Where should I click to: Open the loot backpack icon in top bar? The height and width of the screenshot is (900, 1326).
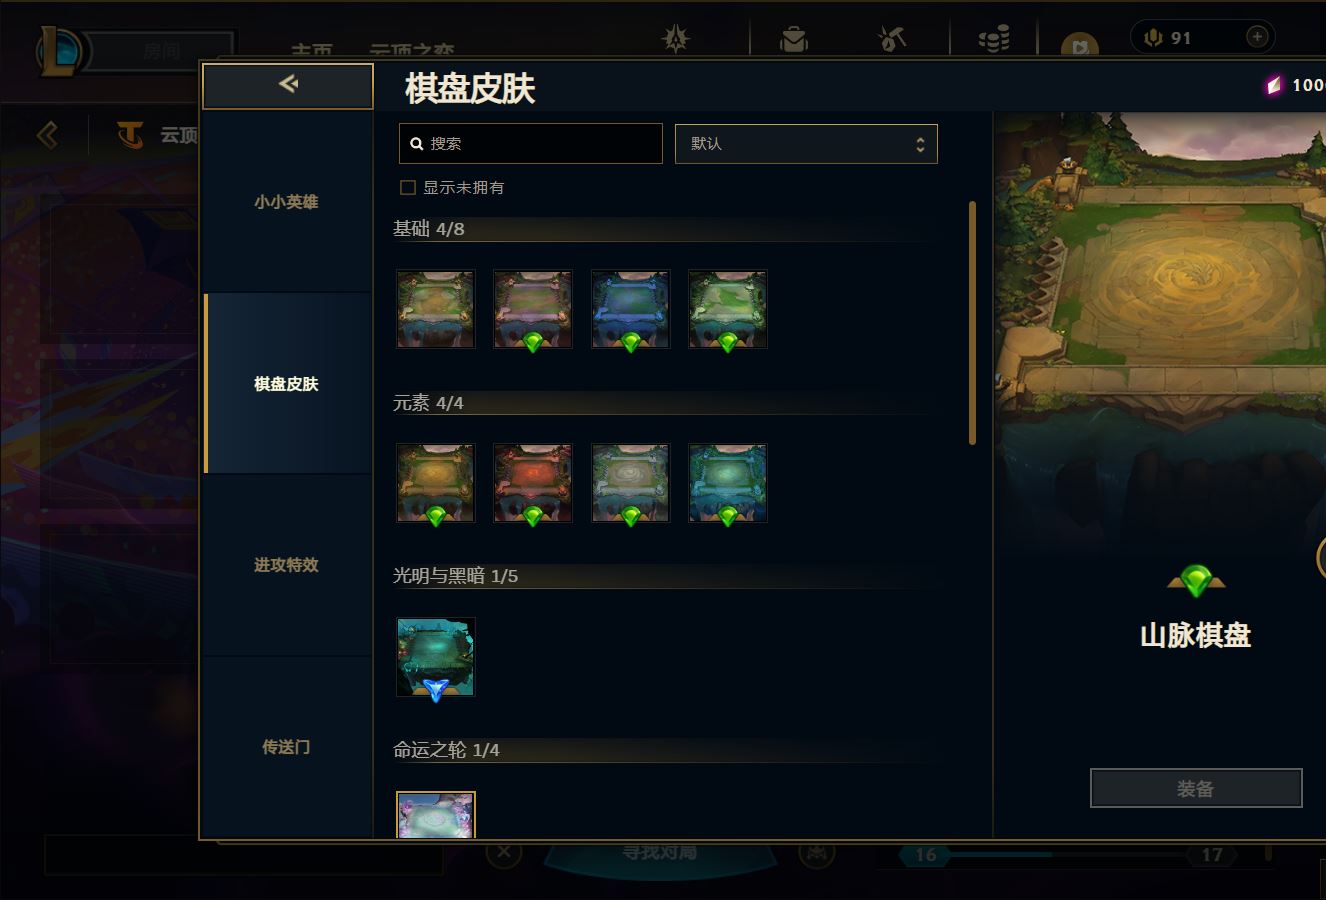[x=794, y=39]
